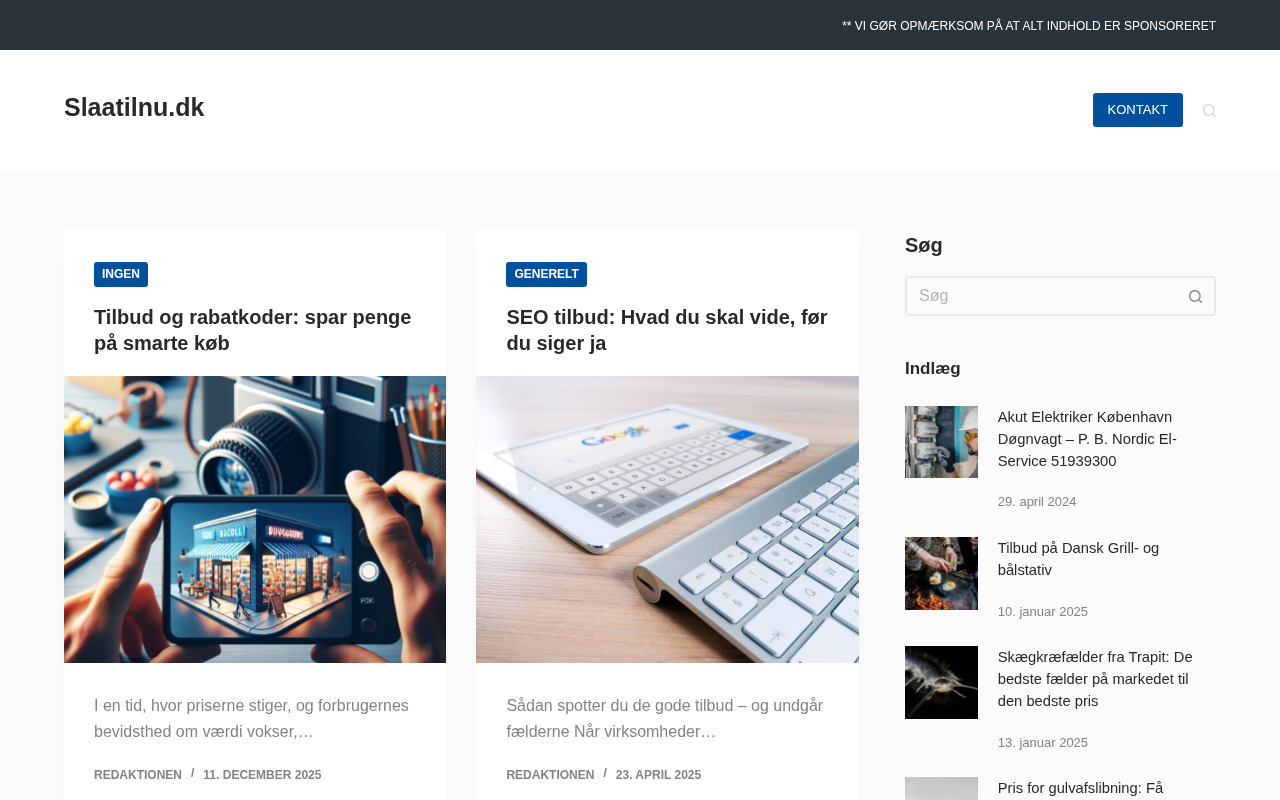Viewport: 1280px width, 800px height.
Task: Select the INGEN category tag
Action: pyautogui.click(x=121, y=274)
